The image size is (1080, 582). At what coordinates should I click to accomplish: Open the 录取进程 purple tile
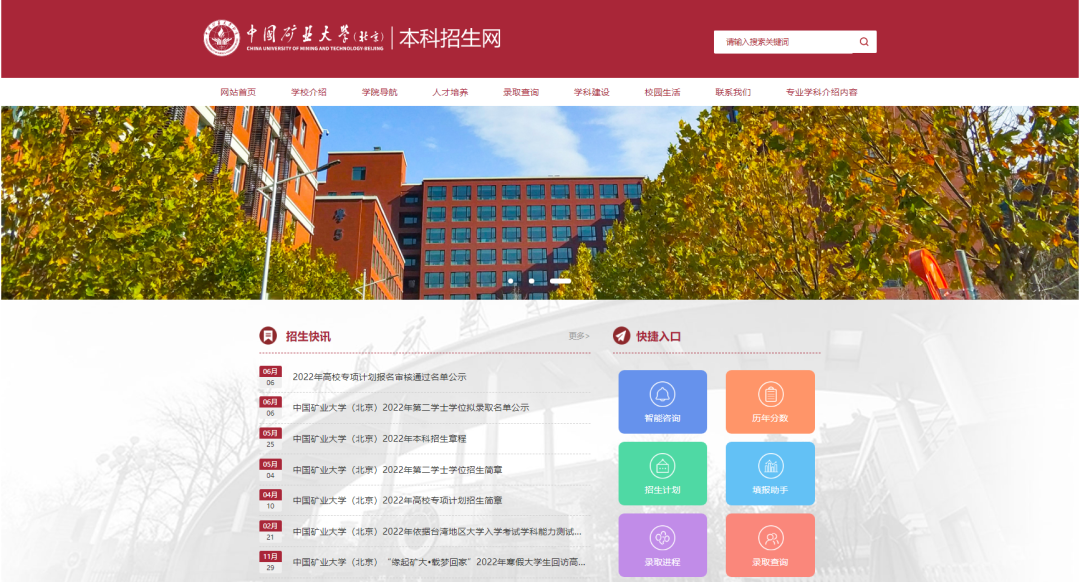click(x=663, y=545)
